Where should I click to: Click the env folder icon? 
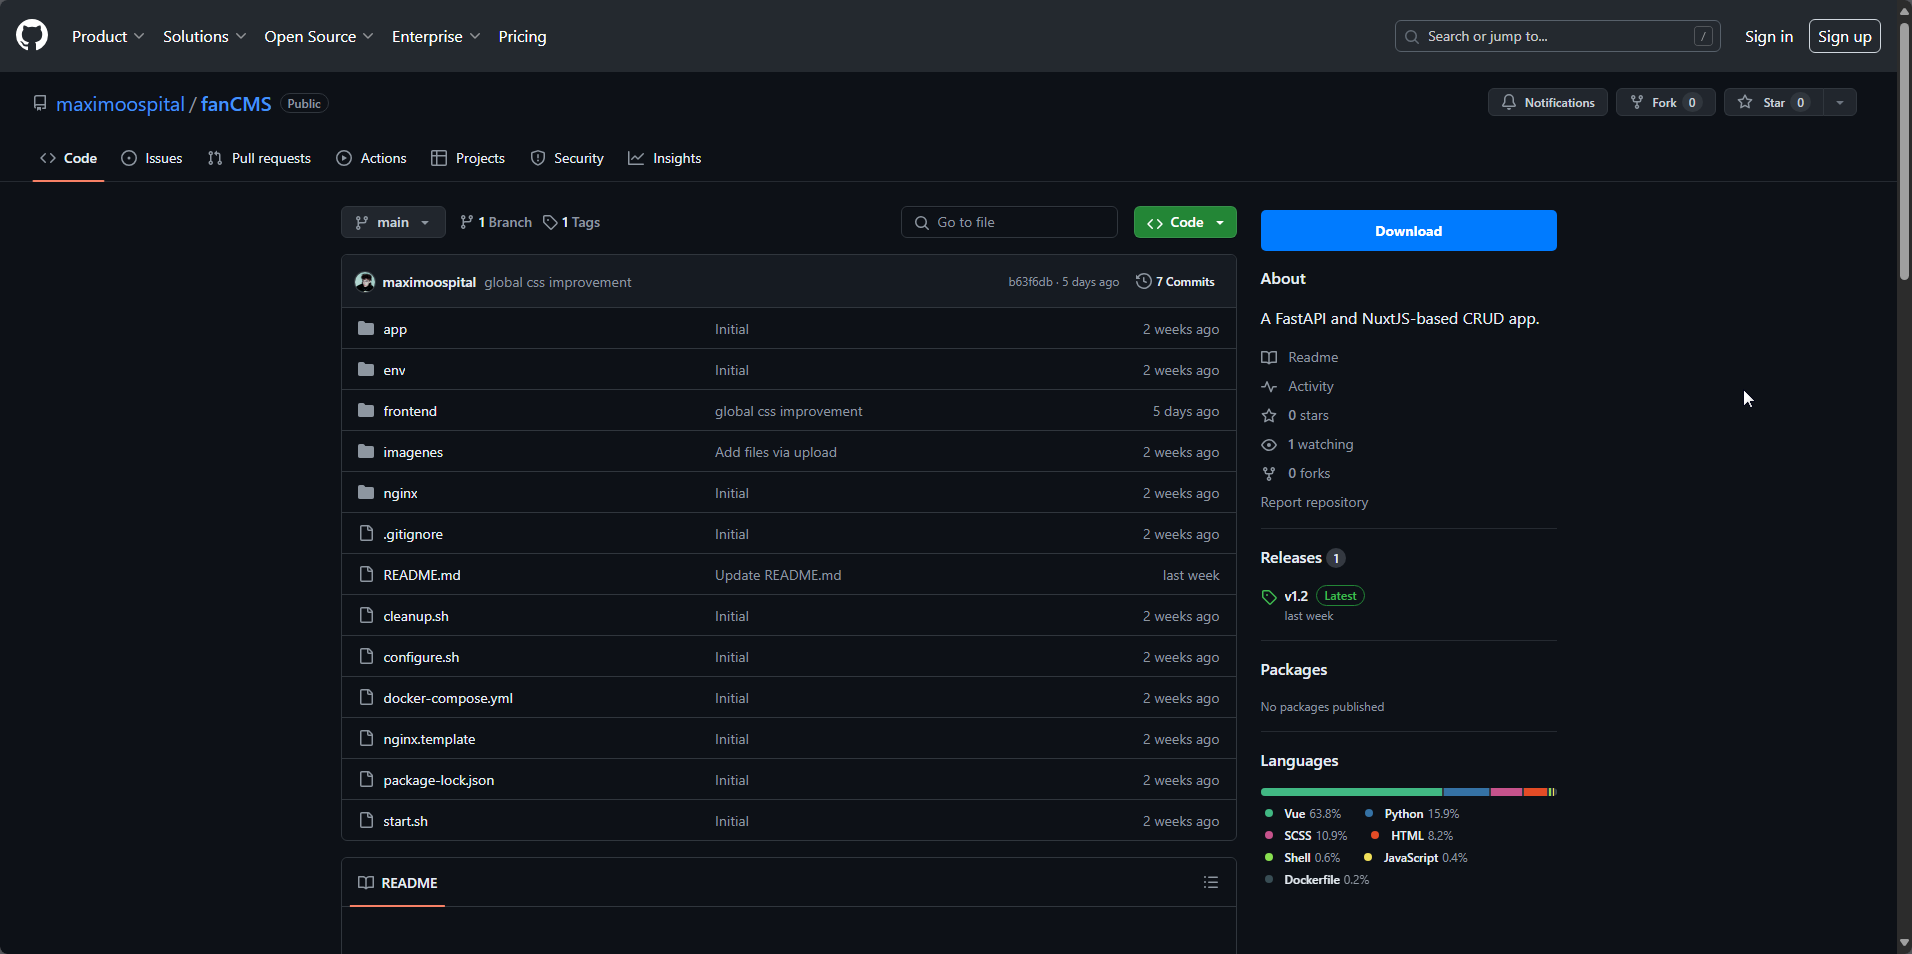[x=366, y=370]
